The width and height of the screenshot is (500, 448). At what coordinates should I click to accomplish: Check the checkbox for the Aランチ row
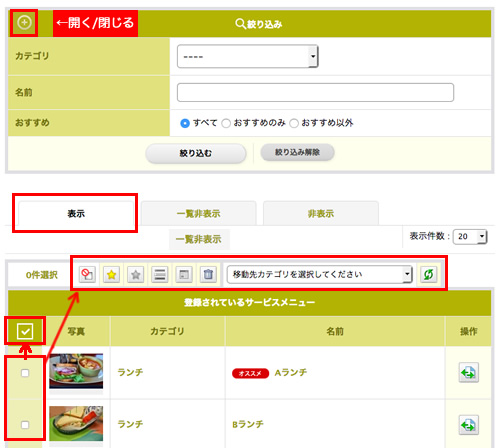click(x=25, y=373)
